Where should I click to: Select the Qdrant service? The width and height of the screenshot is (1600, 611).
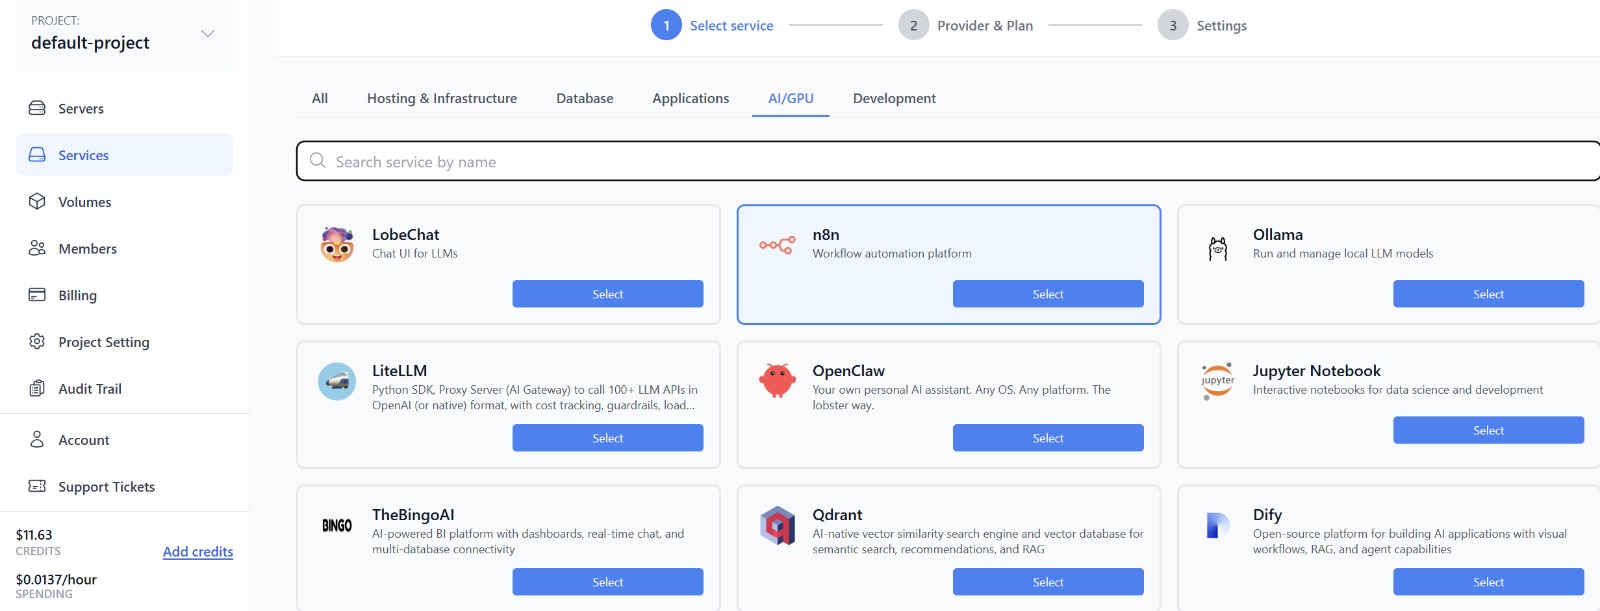click(x=1048, y=582)
